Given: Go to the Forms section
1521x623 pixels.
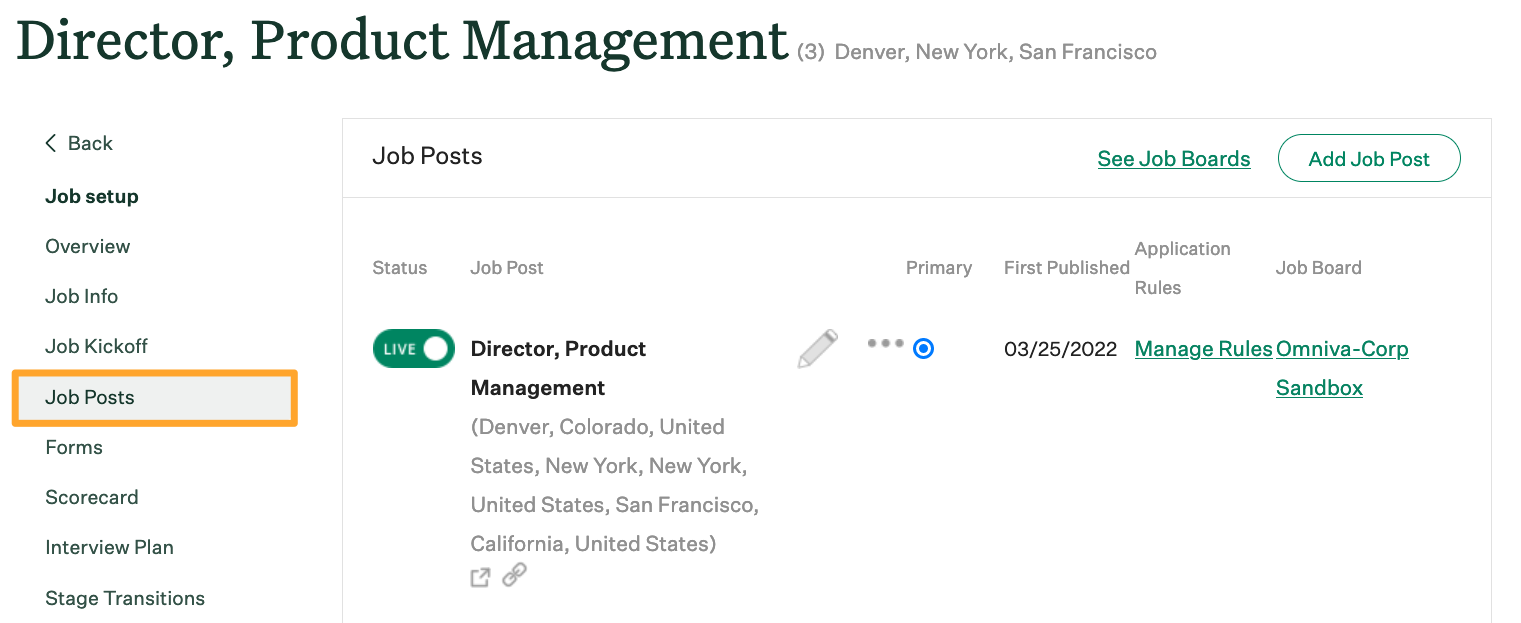Looking at the screenshot, I should coord(74,447).
